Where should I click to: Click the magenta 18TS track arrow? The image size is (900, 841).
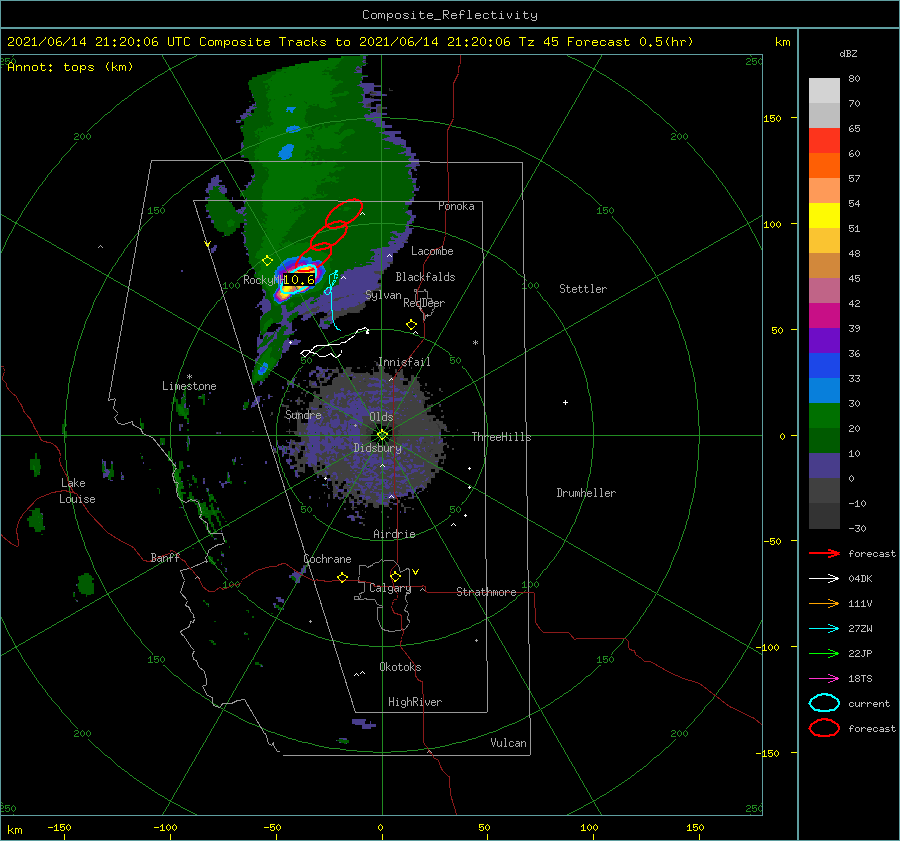[824, 679]
